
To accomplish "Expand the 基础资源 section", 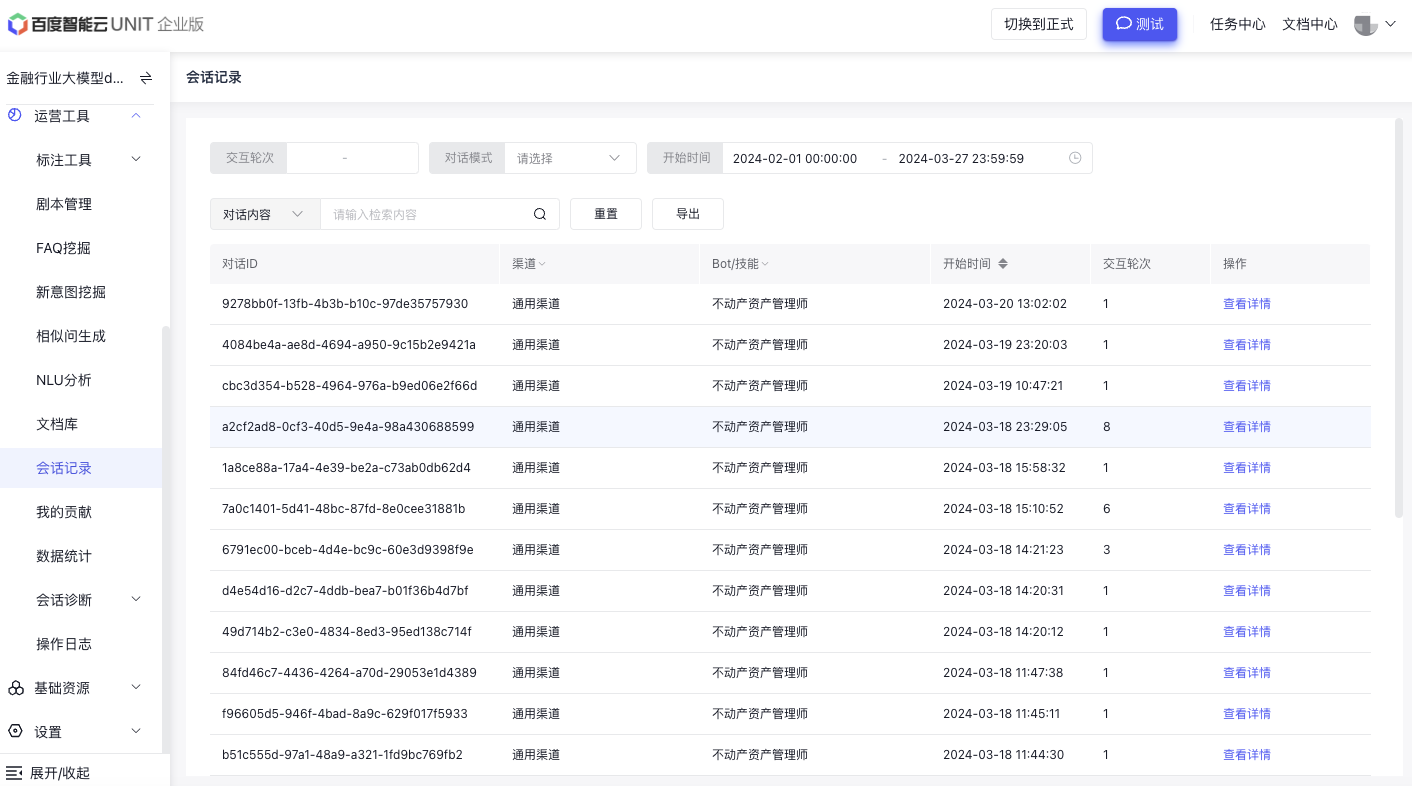I will 137,687.
